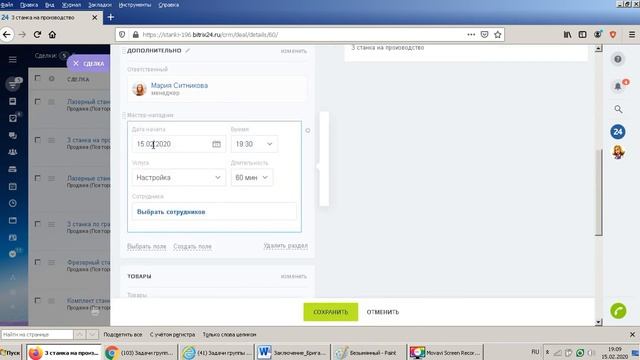Viewport: 640px width, 360px height.
Task: Open Мария Ситникова responsible profile
Action: [x=179, y=85]
